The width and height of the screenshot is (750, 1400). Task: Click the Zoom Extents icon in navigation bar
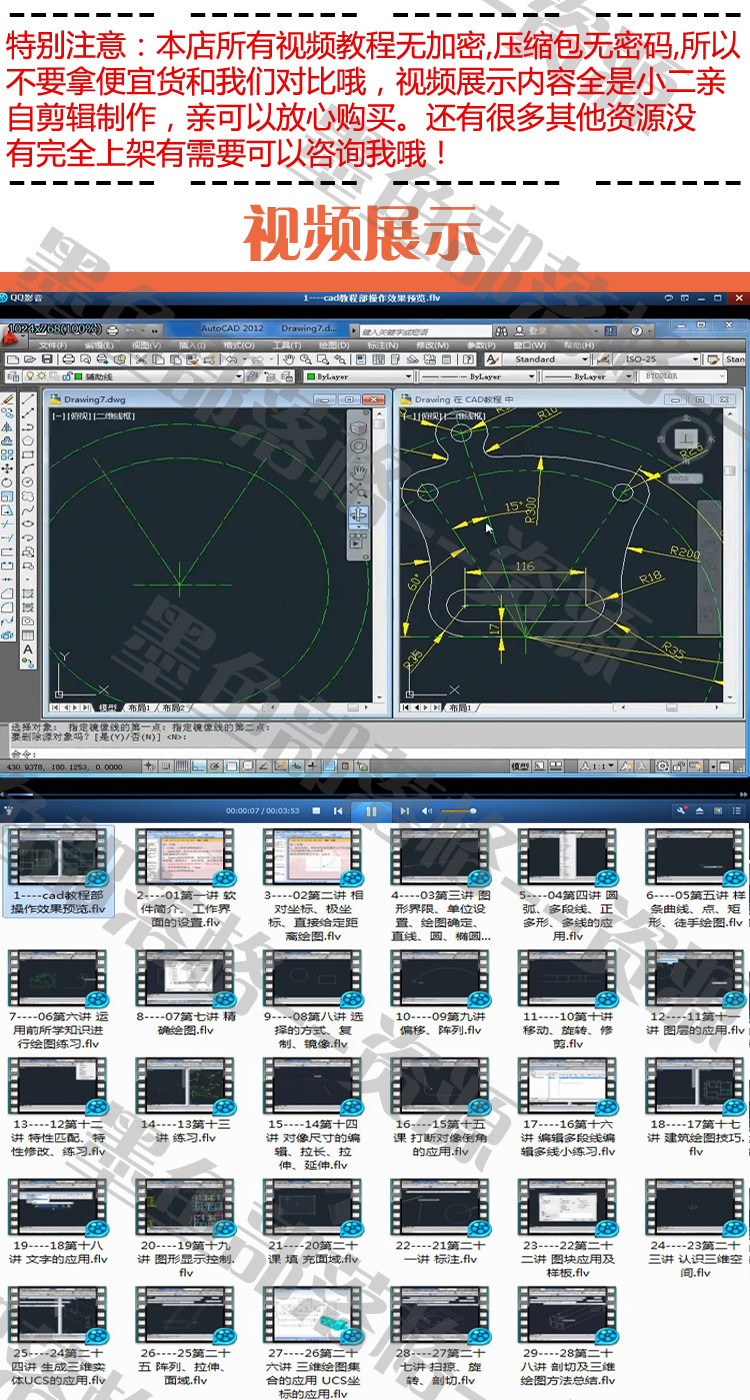pyautogui.click(x=358, y=492)
